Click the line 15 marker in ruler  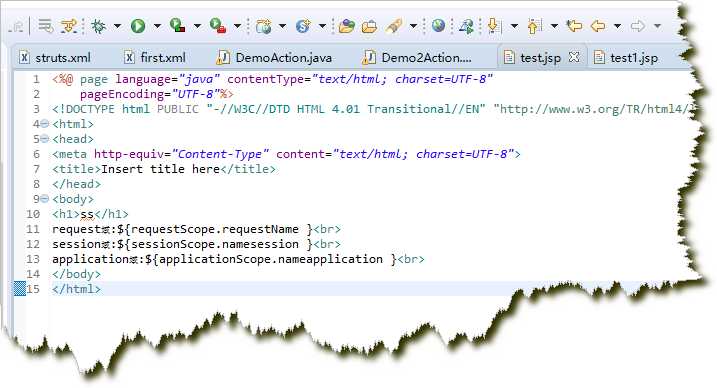[x=20, y=289]
